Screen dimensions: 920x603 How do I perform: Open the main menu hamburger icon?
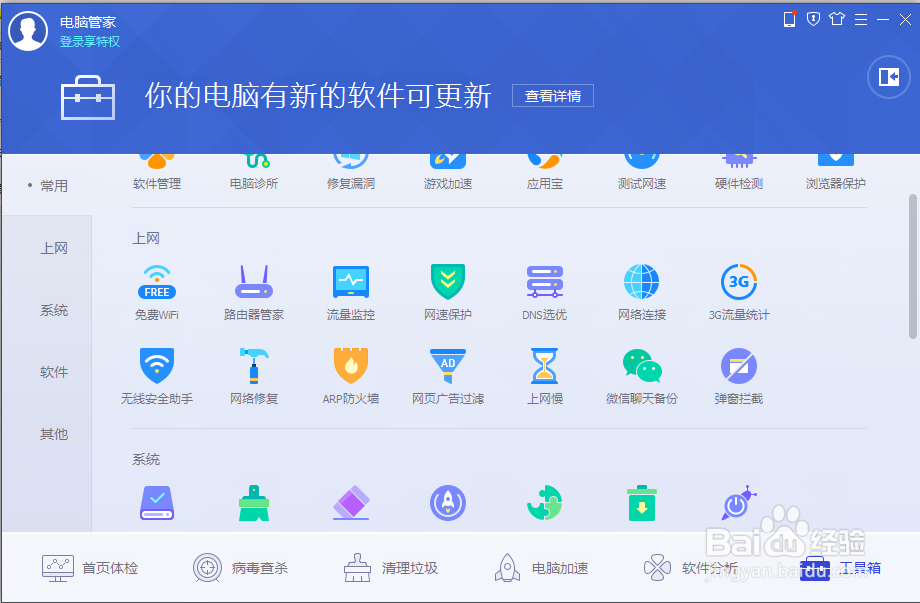point(861,20)
